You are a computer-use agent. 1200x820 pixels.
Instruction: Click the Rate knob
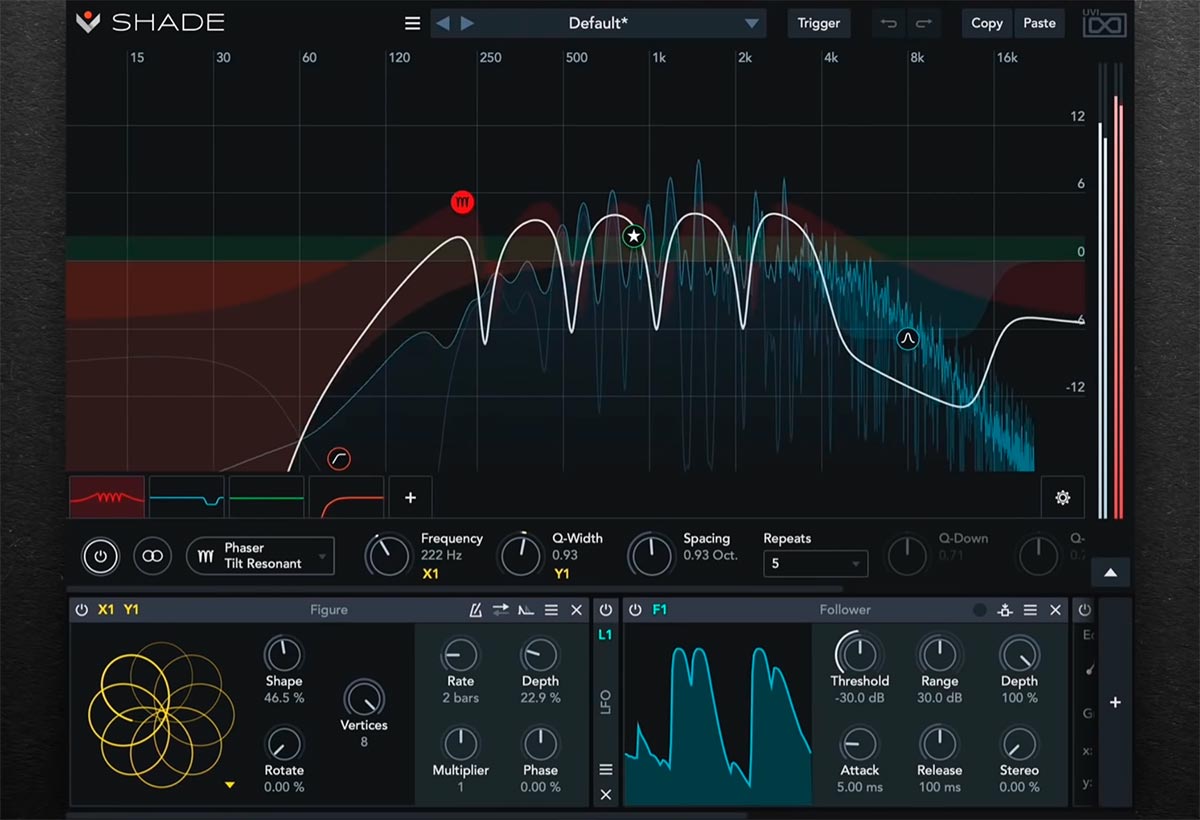click(460, 655)
